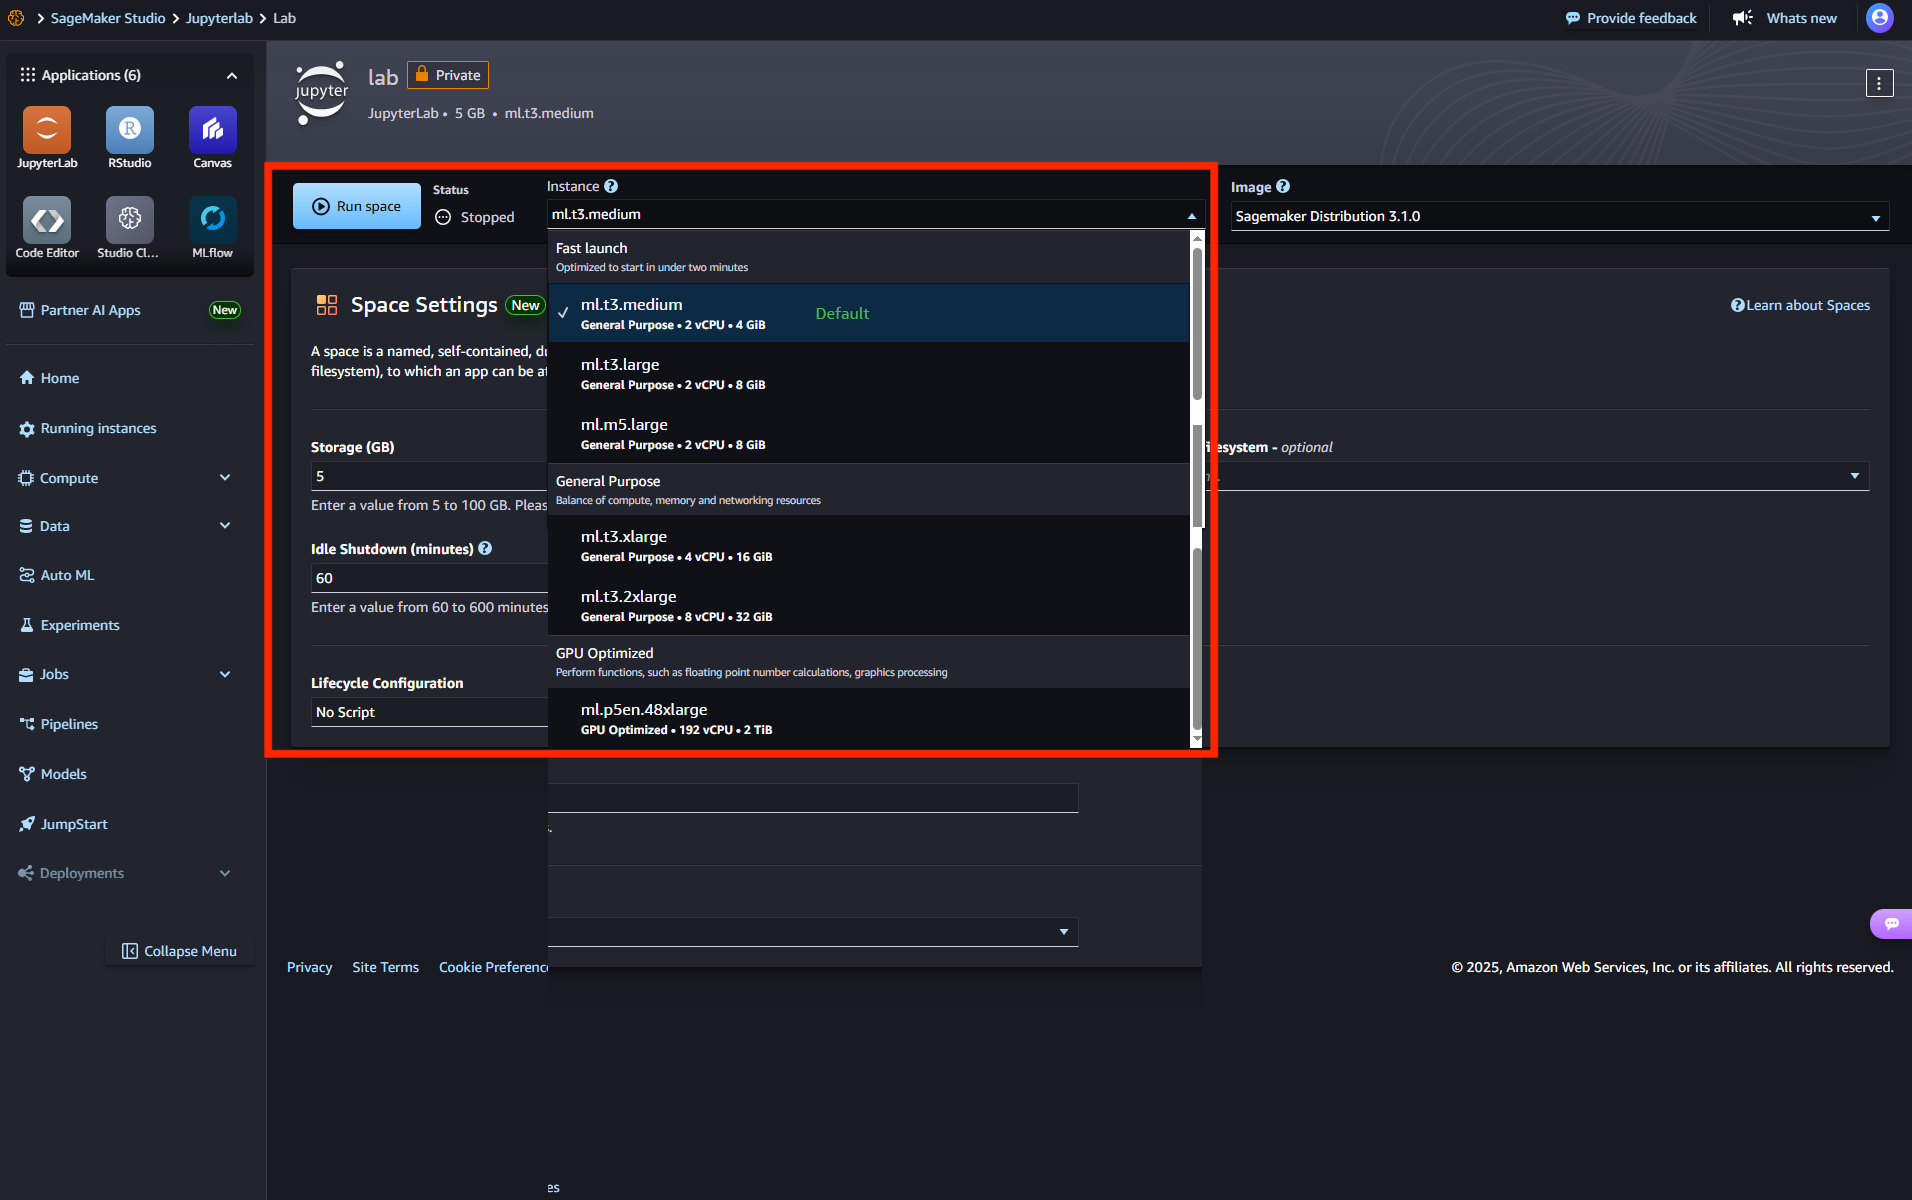
Task: Focus the Idle Shutdown minutes input
Action: tap(429, 578)
